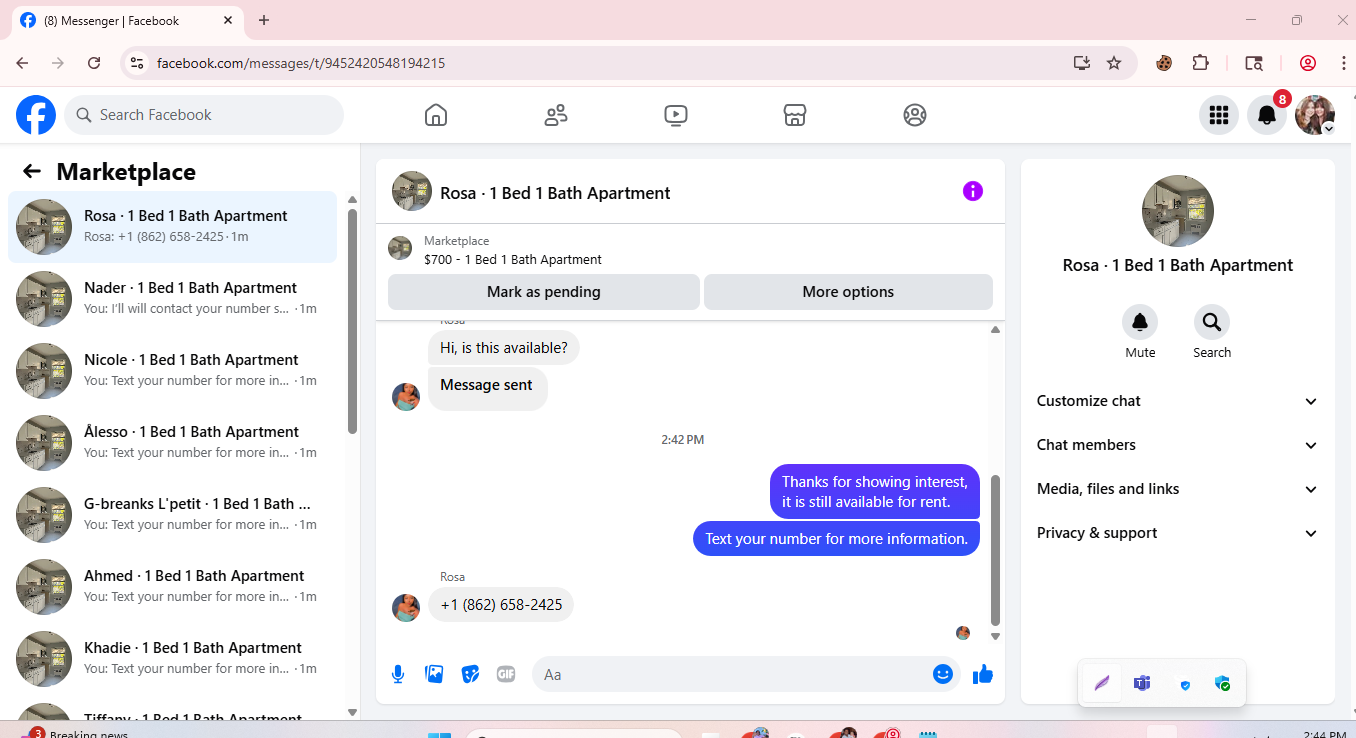Click Mark as pending button
1356x738 pixels.
click(544, 292)
